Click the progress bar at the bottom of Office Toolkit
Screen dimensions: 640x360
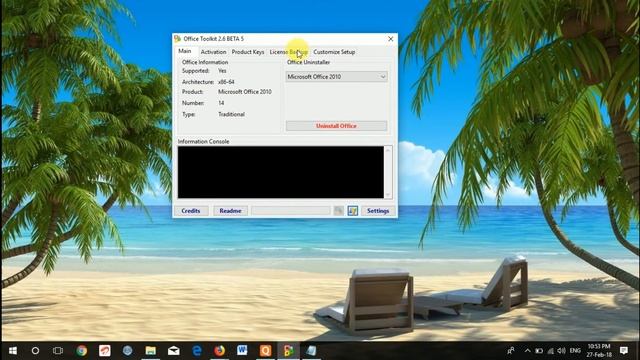coord(291,211)
